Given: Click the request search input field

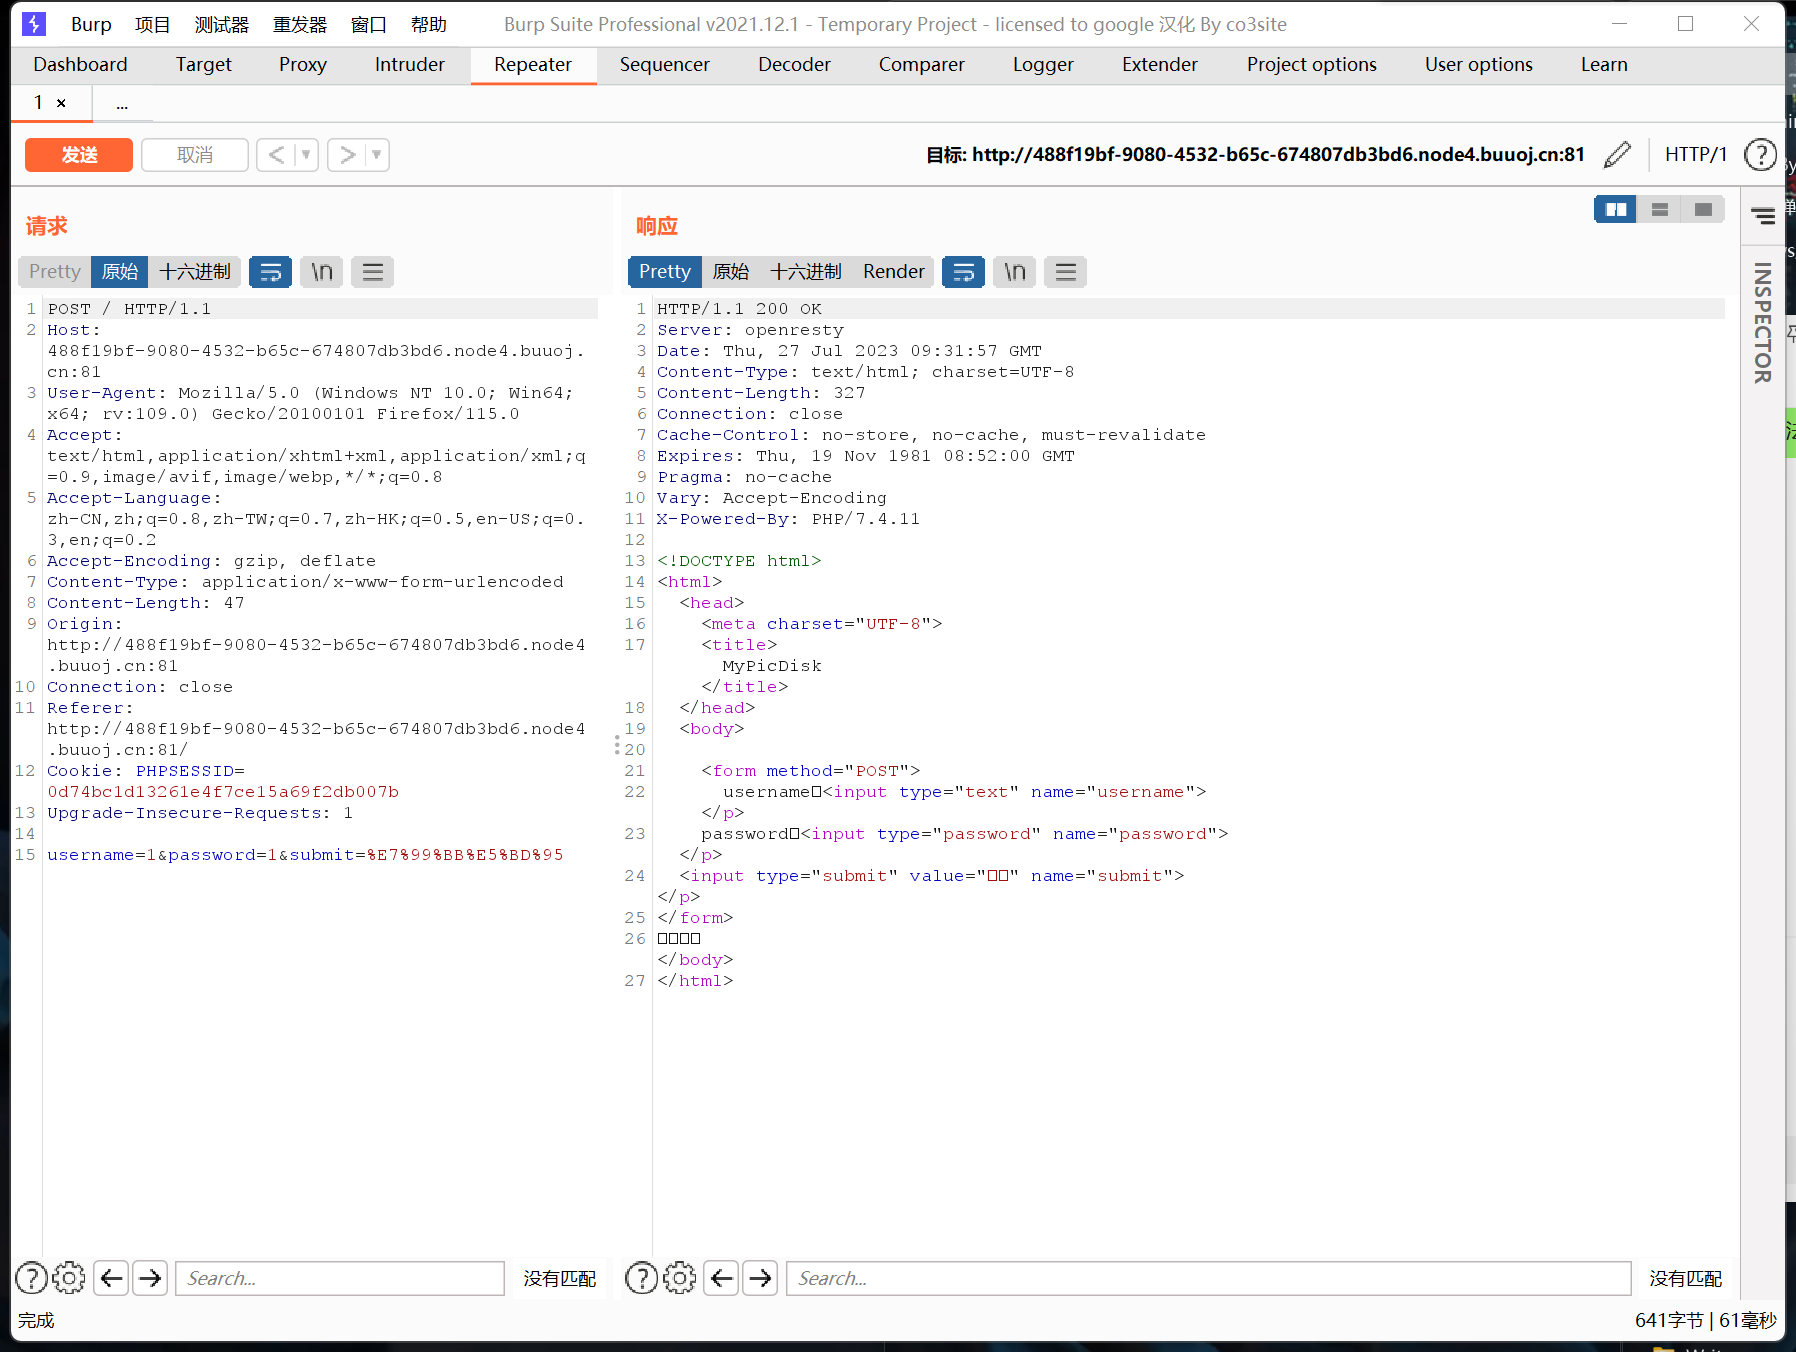Looking at the screenshot, I should 340,1278.
